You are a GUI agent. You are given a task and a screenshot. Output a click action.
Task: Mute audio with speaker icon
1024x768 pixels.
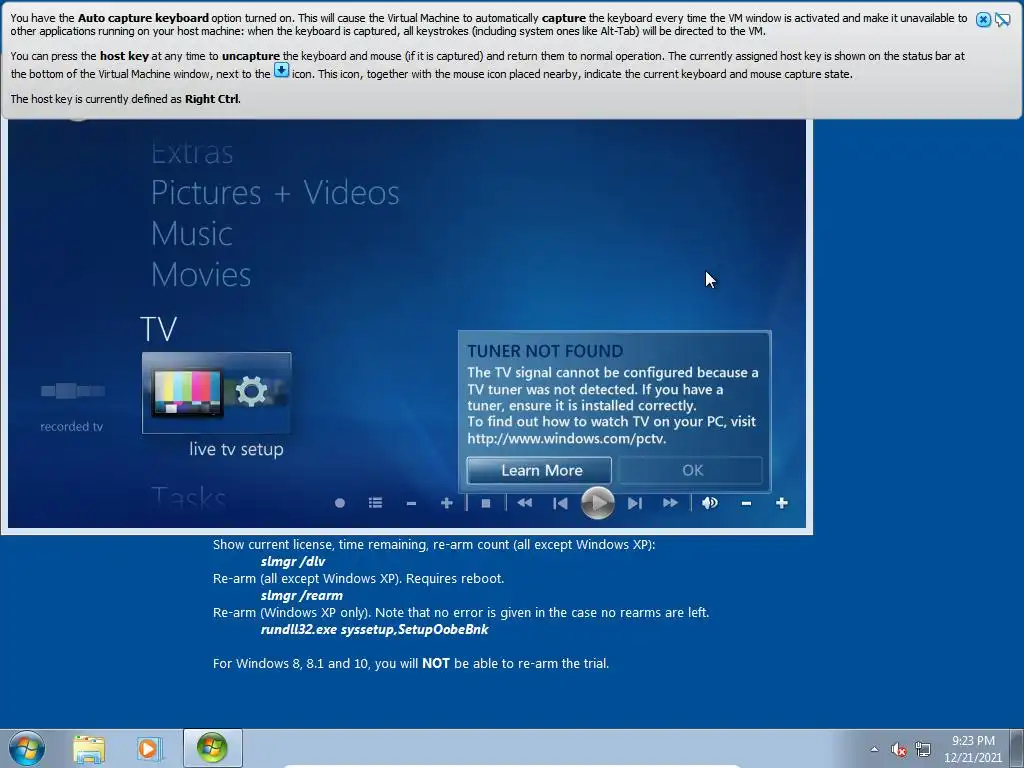[x=710, y=503]
